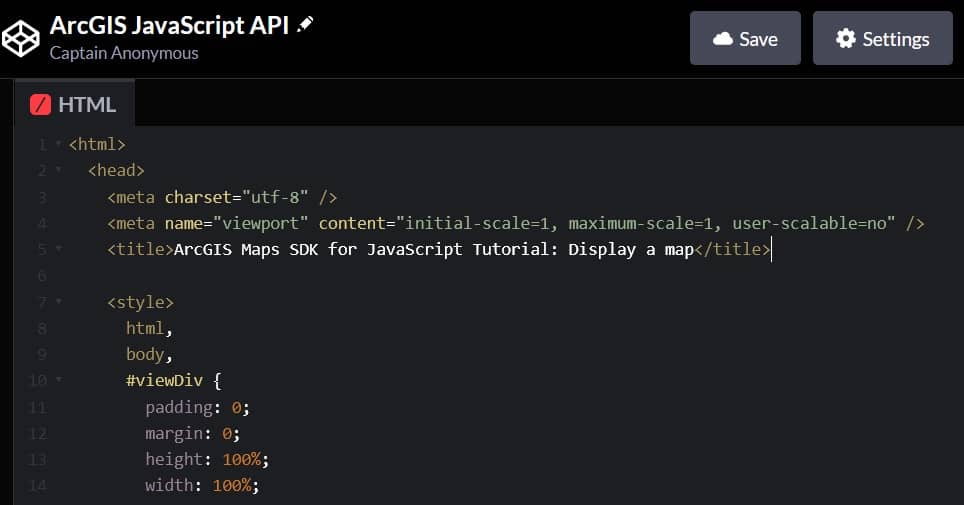The image size is (964, 505).
Task: Click the gear icon on the Settings button
Action: (x=845, y=39)
